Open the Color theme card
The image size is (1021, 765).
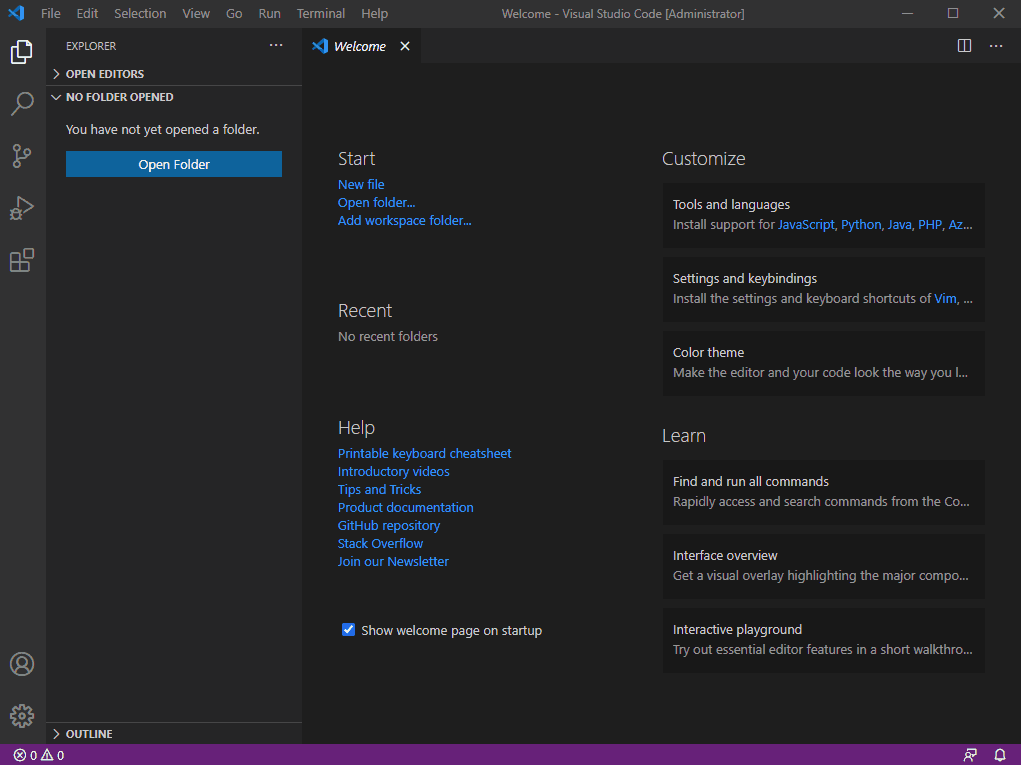click(x=823, y=363)
